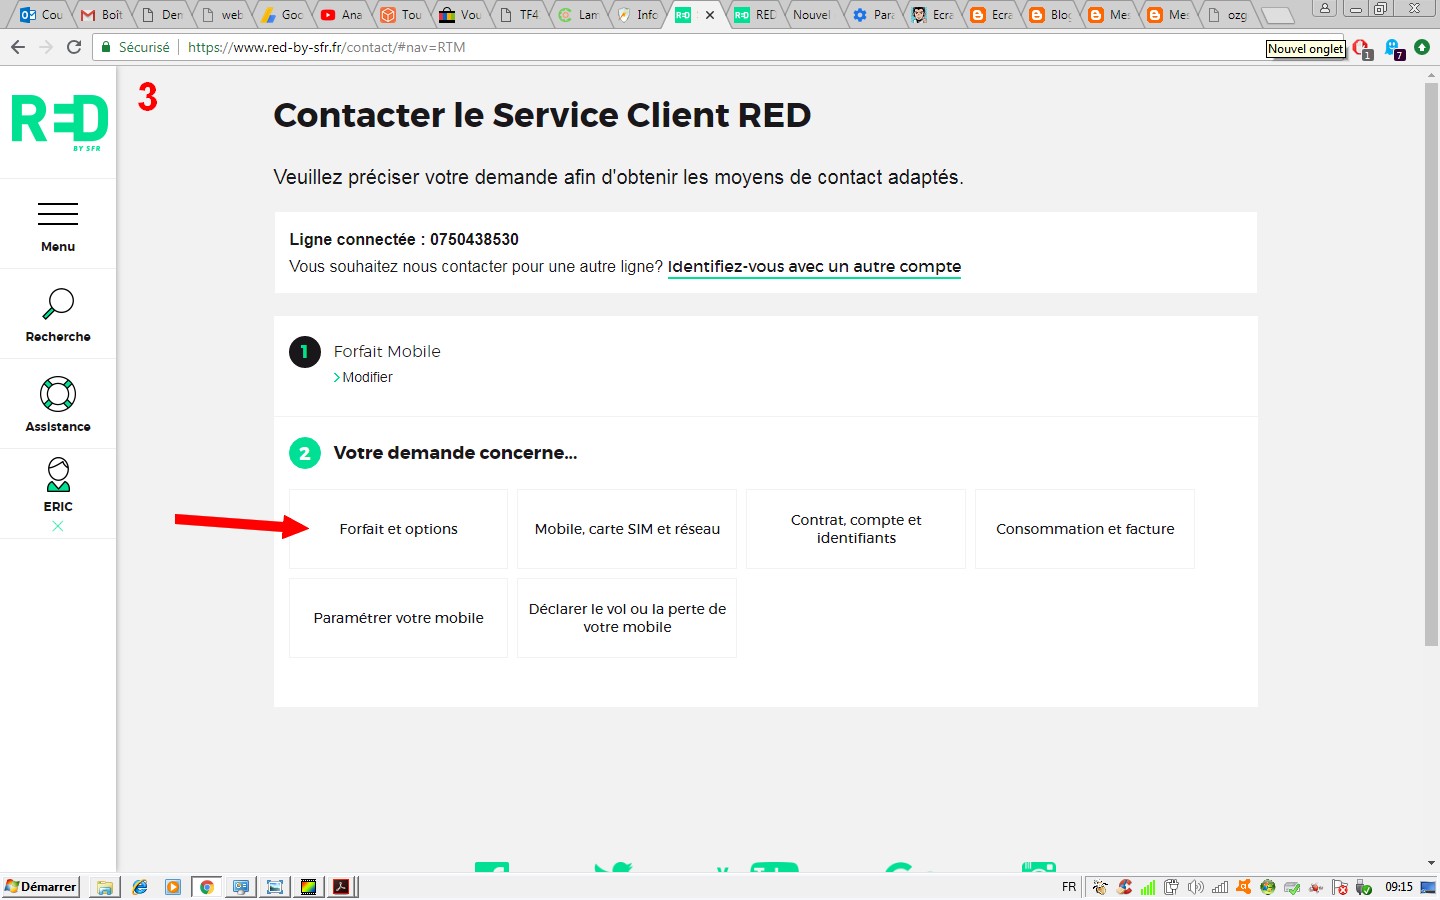Switch to the Google Drive 'Goo' tab

tap(282, 15)
